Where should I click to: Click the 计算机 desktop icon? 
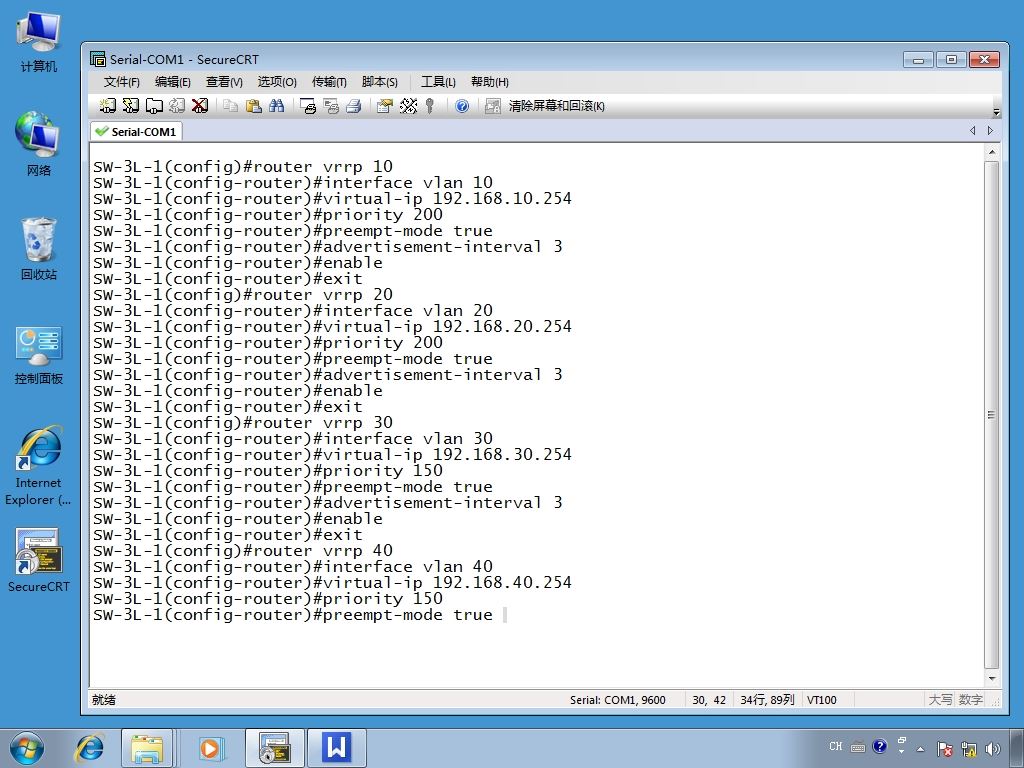[39, 42]
